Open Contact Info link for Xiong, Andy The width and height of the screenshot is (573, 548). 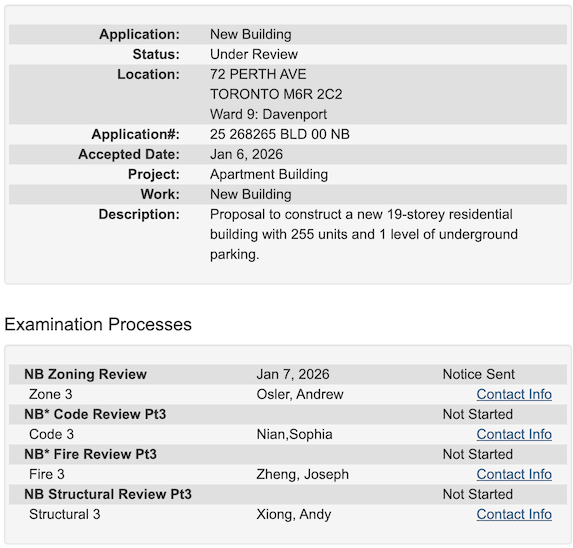514,514
